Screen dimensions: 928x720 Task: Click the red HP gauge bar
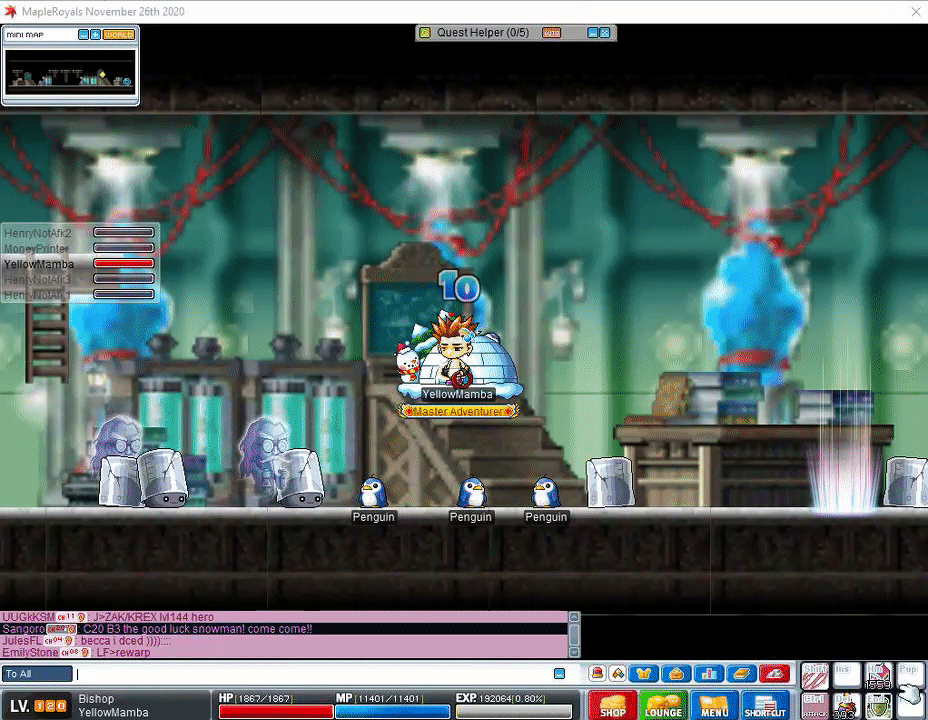click(x=276, y=712)
